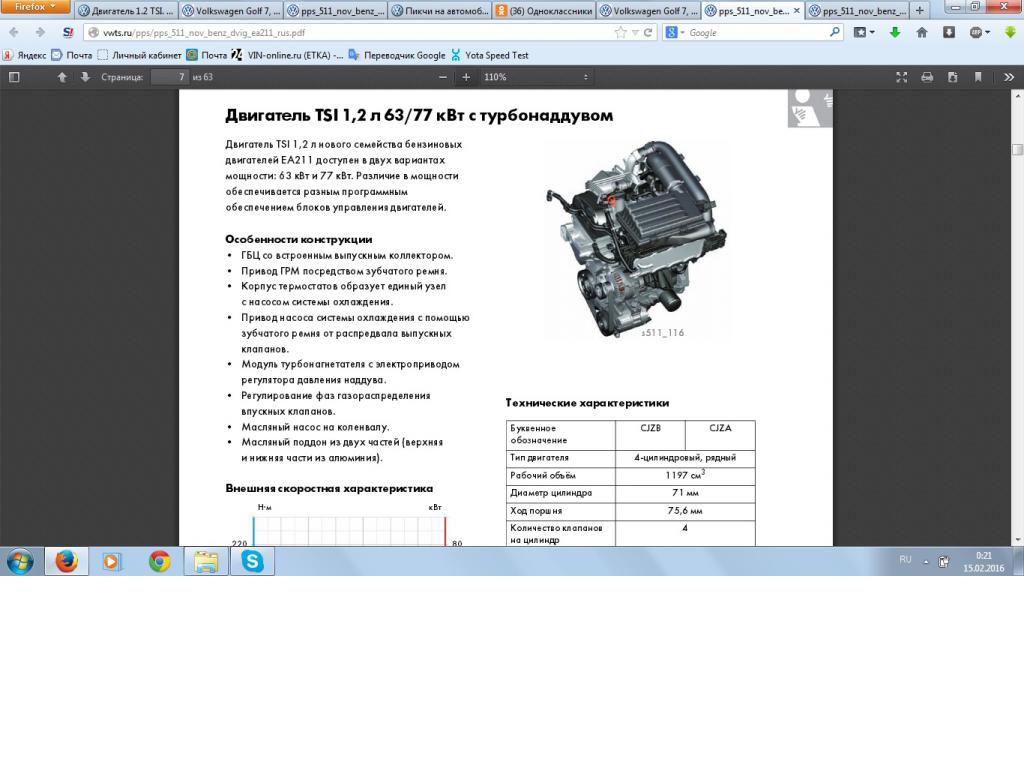
Task: Open the bookmarks menu toolbar icon
Action: (x=864, y=33)
